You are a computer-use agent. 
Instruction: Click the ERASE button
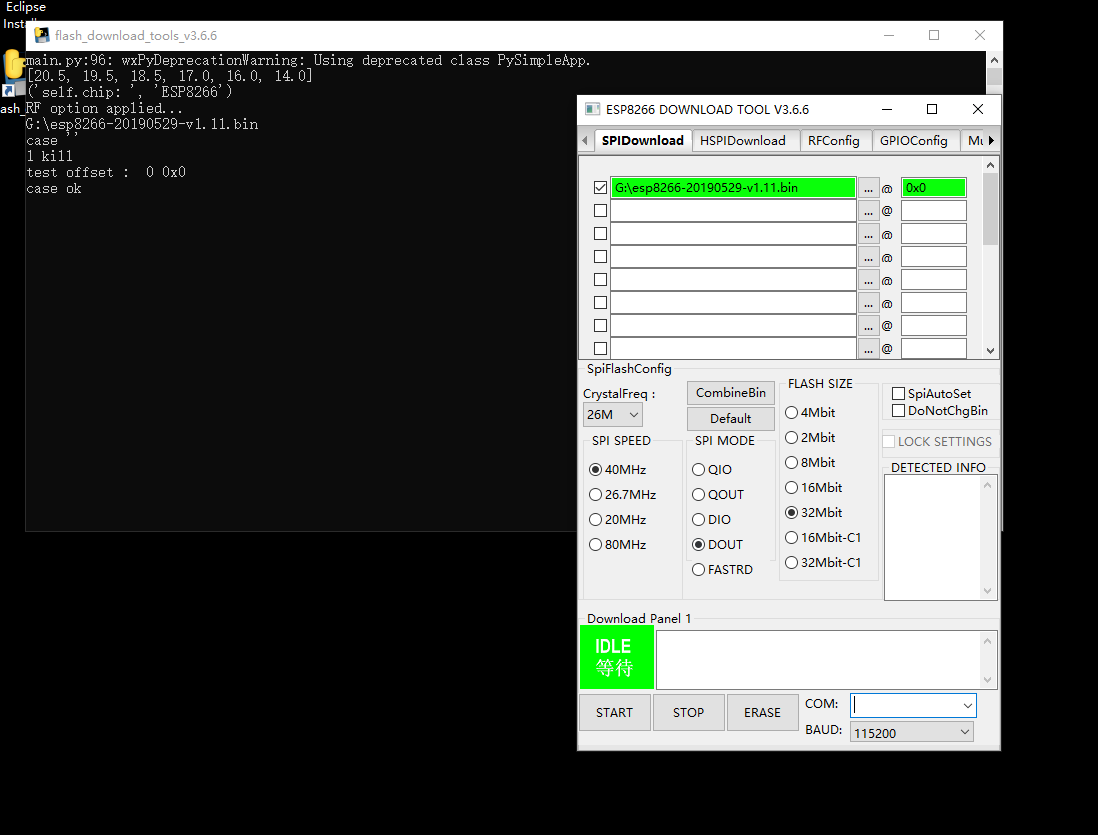(x=763, y=712)
